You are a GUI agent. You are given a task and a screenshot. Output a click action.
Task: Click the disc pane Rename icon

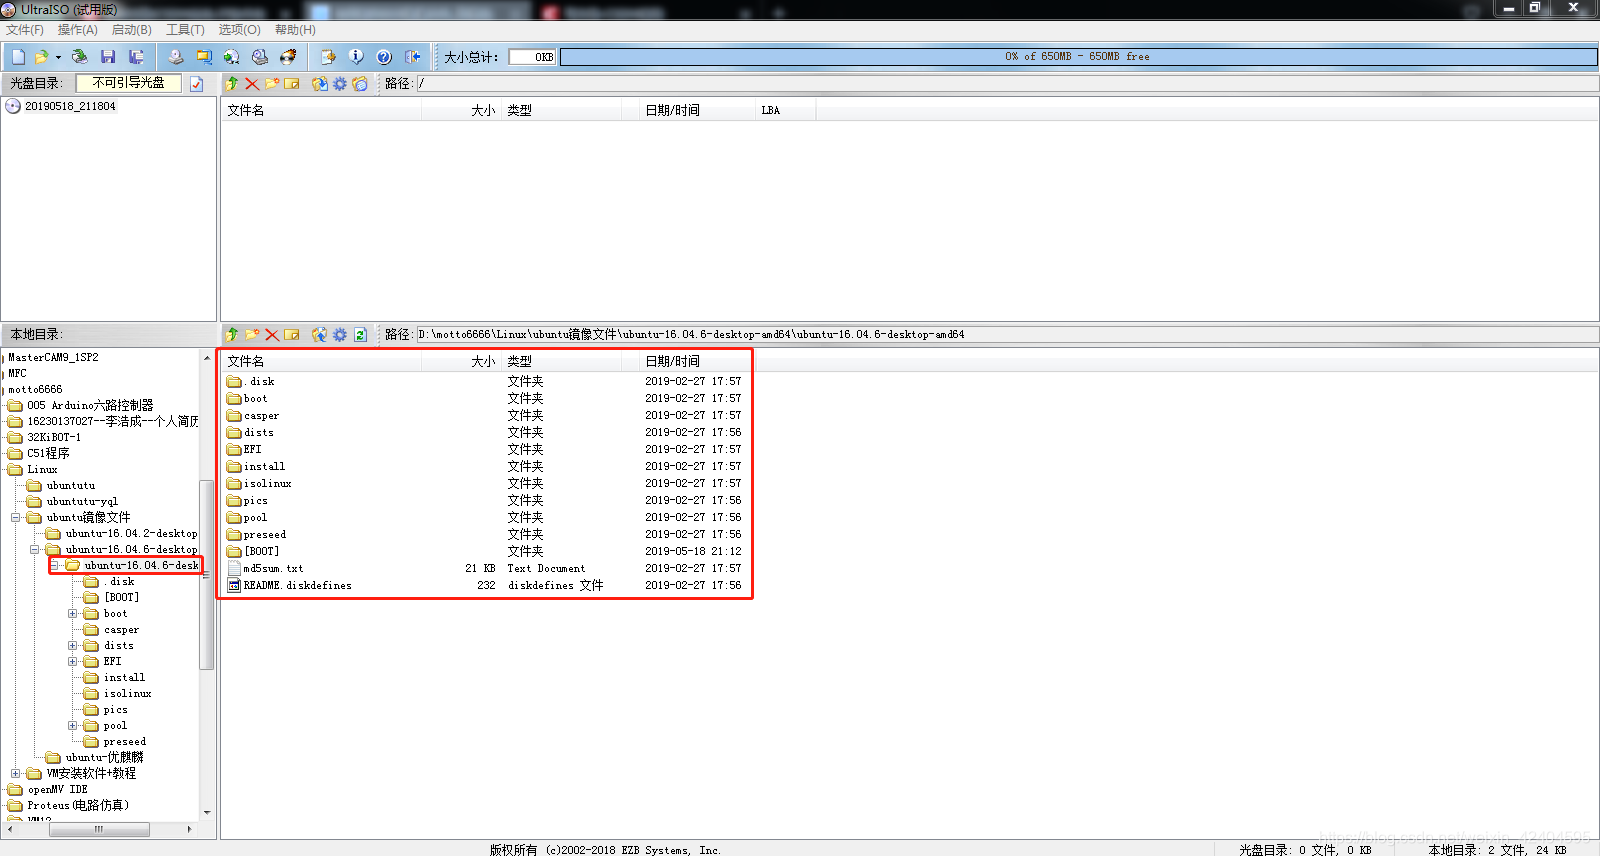pos(292,84)
